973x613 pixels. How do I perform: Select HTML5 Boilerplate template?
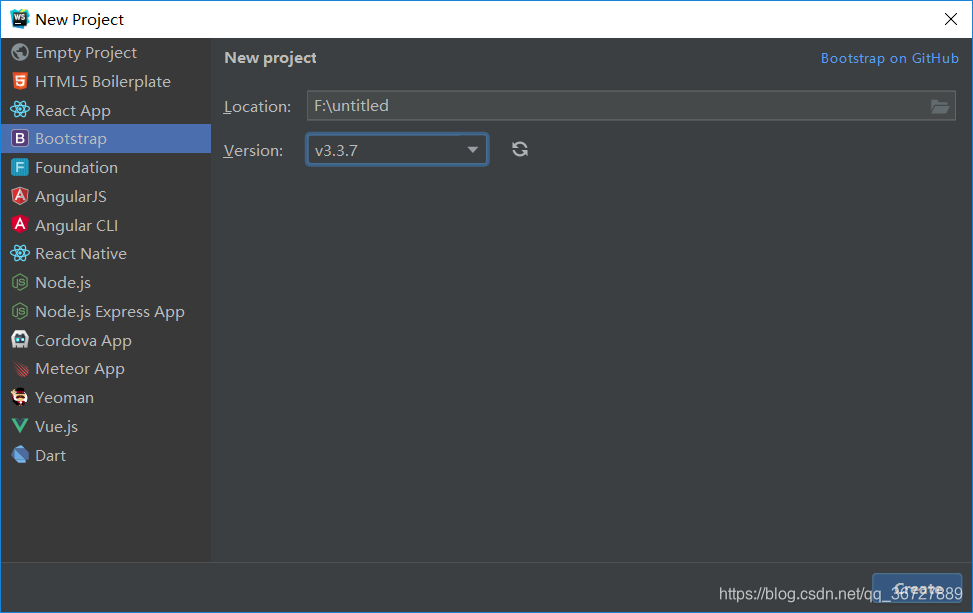click(x=106, y=81)
